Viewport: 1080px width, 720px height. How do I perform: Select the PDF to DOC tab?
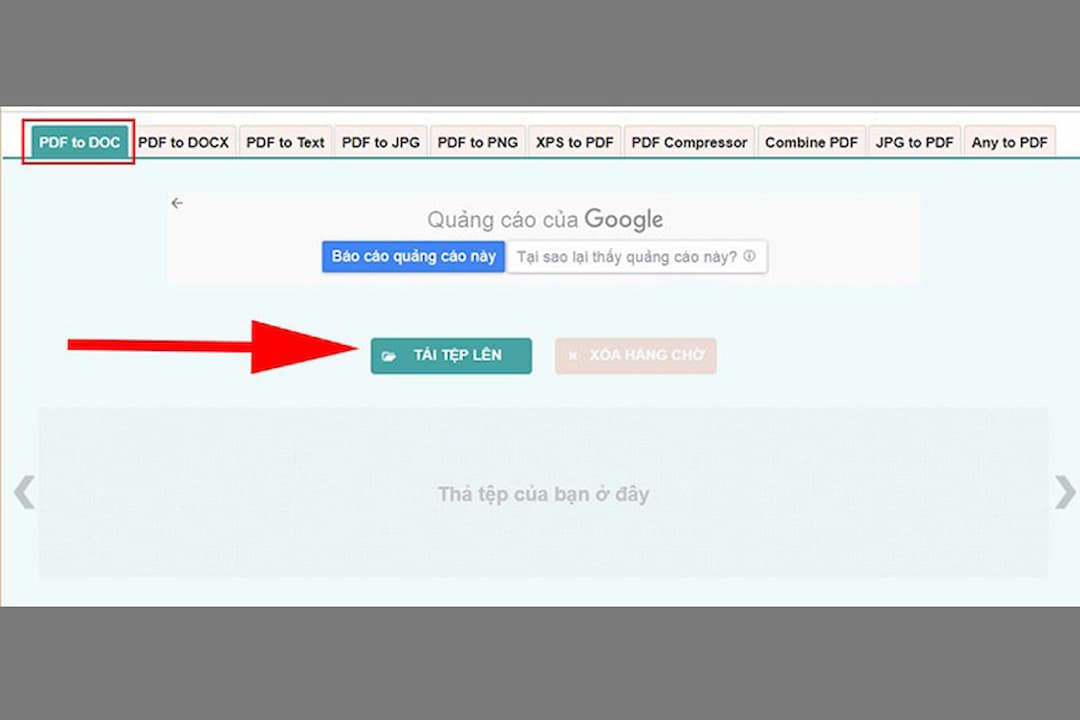(x=79, y=142)
